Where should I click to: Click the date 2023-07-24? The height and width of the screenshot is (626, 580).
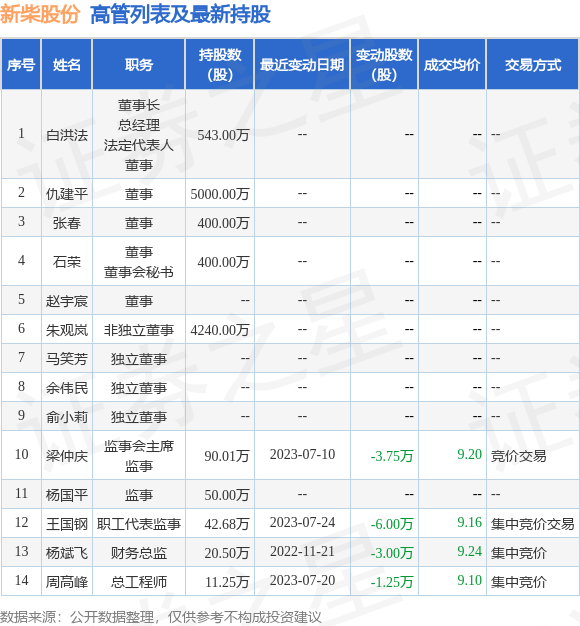(302, 522)
